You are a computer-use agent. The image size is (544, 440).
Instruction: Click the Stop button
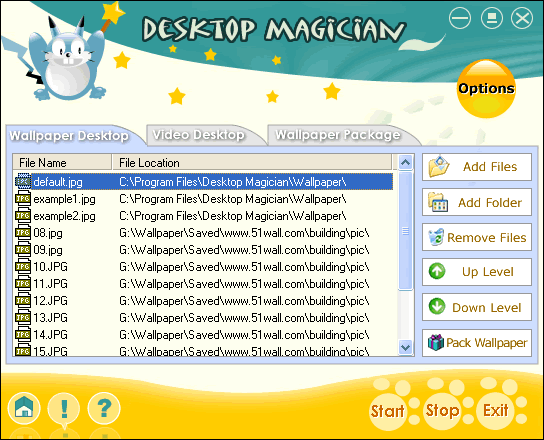click(442, 411)
